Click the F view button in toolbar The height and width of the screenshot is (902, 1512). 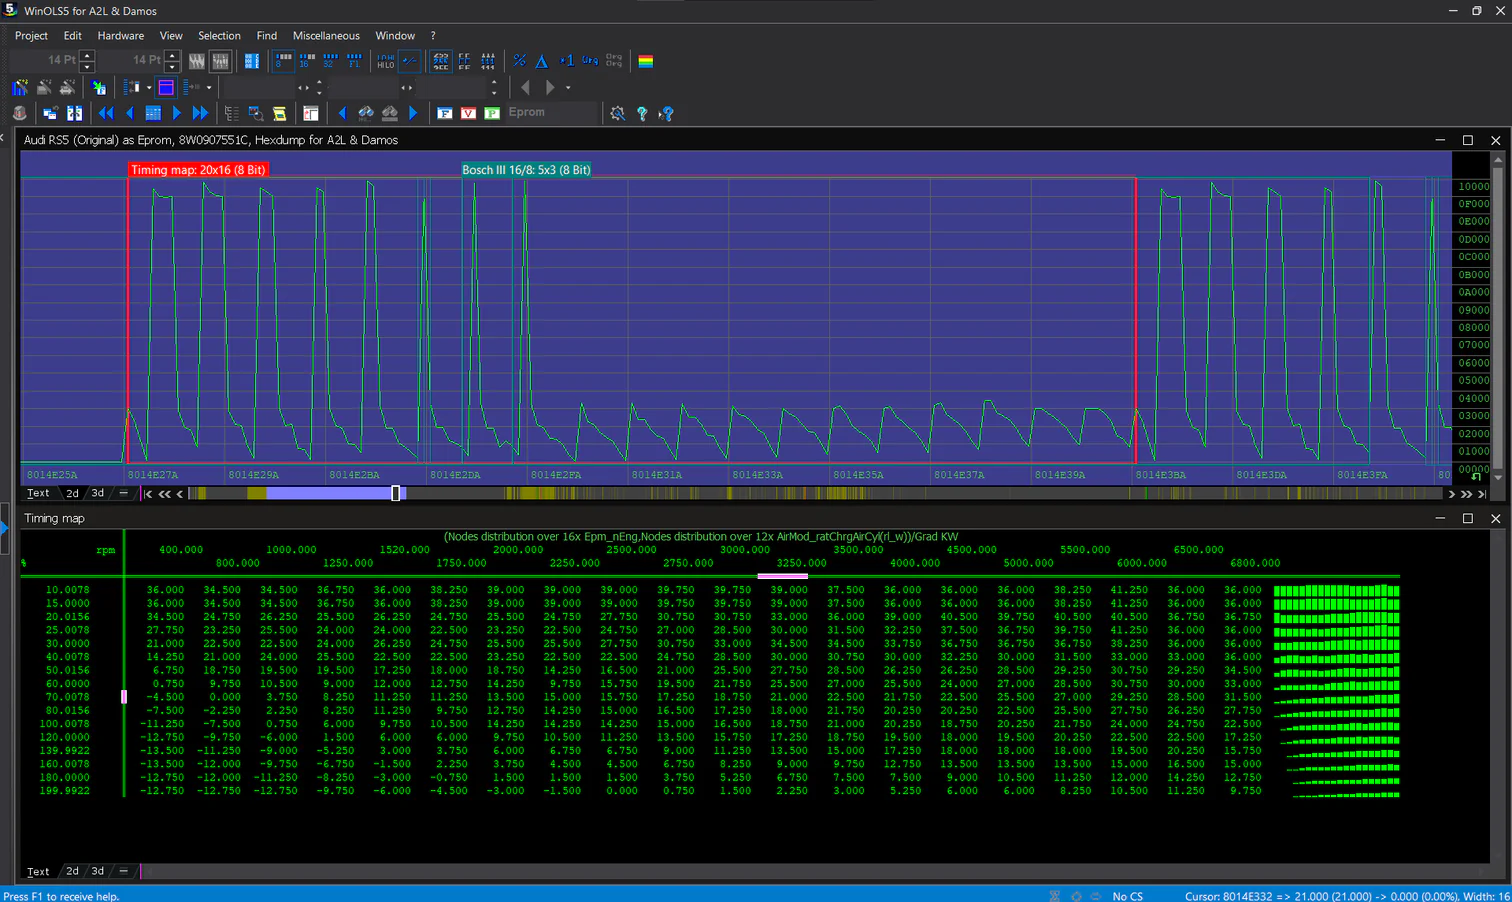point(444,113)
